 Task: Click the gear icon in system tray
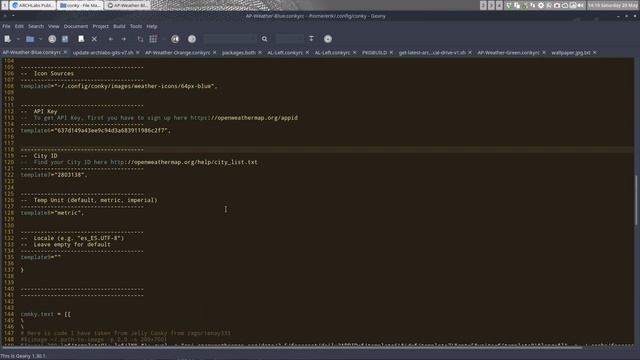tap(541, 5)
